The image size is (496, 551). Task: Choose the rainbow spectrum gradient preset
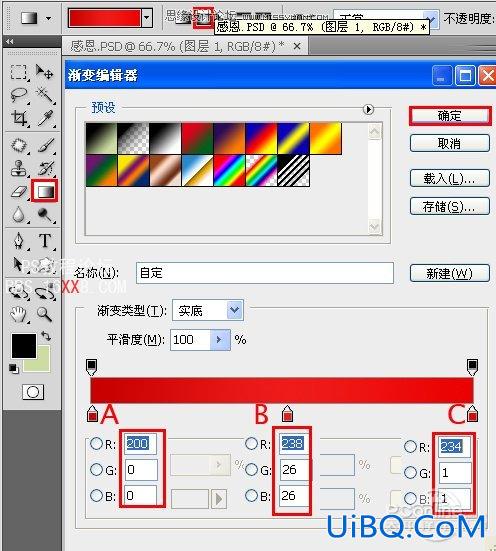(230, 170)
